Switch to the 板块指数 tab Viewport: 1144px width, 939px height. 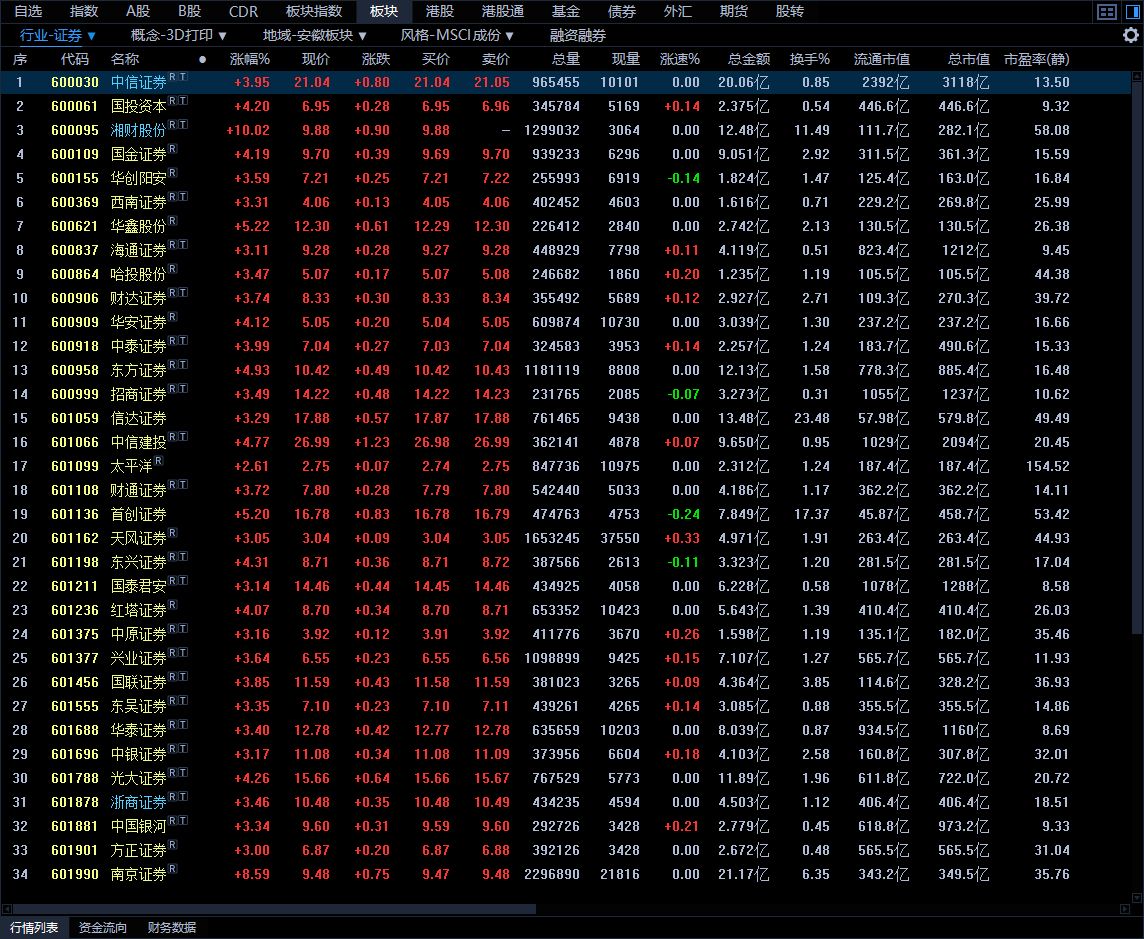[x=314, y=11]
